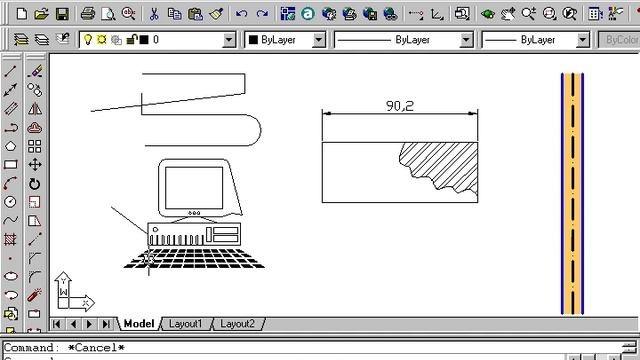Screen dimensions: 640x360
Task: Toggle layer 0 lock padlock icon
Action: 131,40
